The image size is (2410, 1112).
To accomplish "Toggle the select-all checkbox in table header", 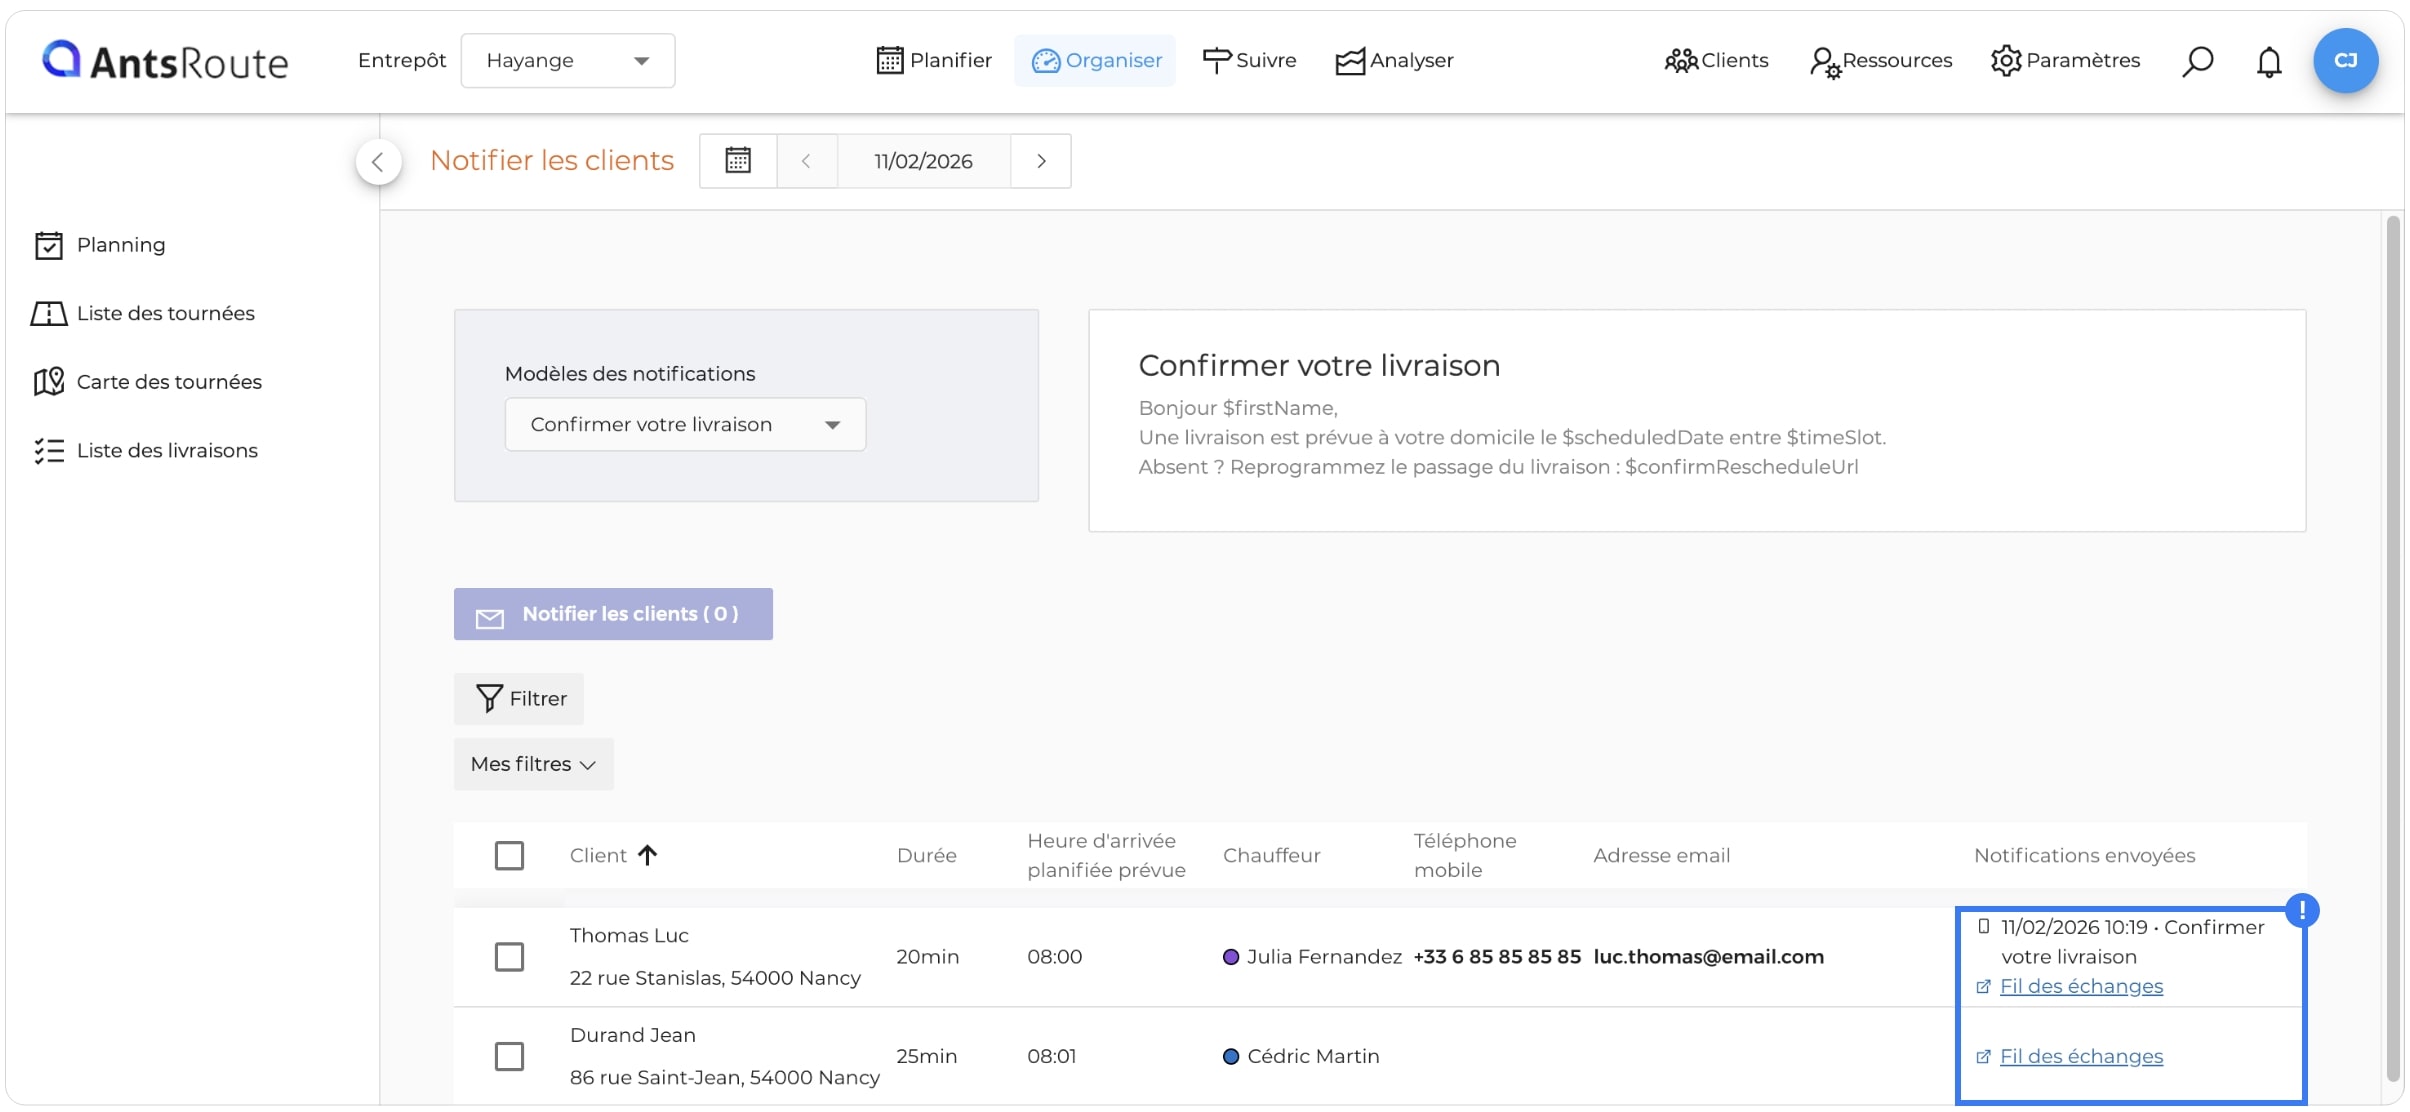I will point(509,855).
